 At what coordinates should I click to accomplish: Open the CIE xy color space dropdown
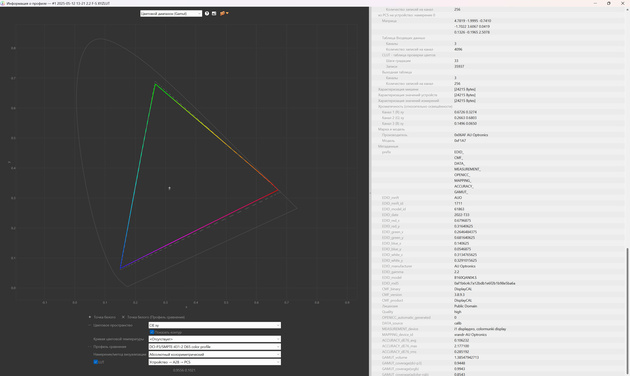pyautogui.click(x=215, y=325)
